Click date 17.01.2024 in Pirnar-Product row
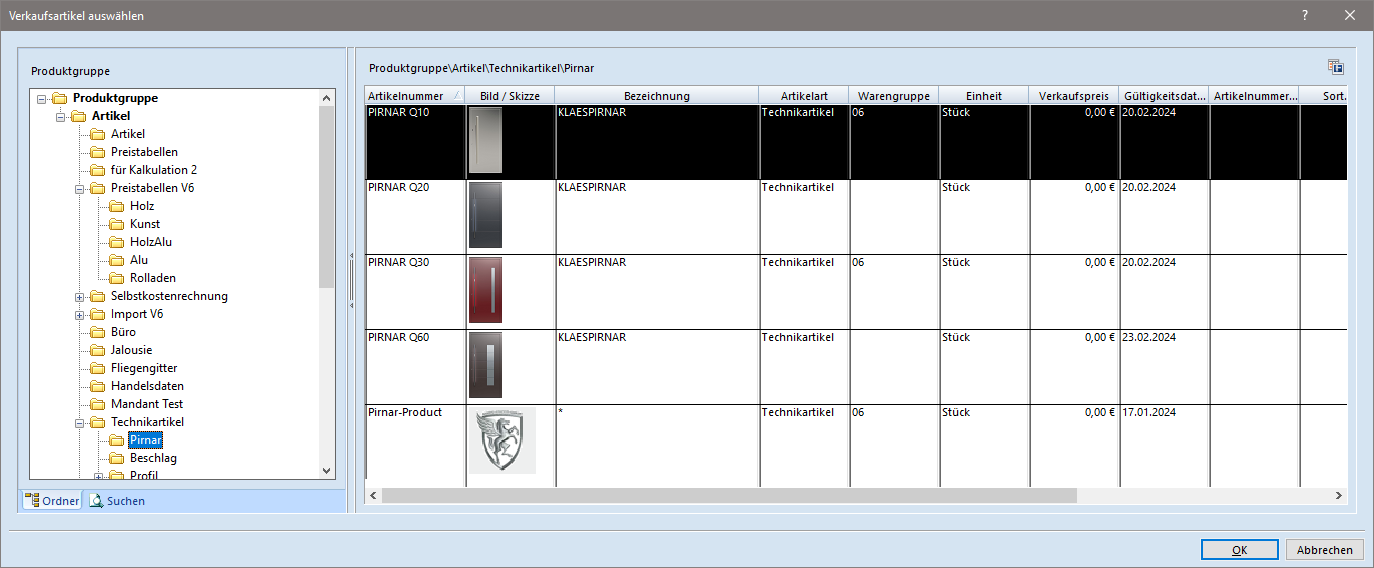 coord(1149,412)
